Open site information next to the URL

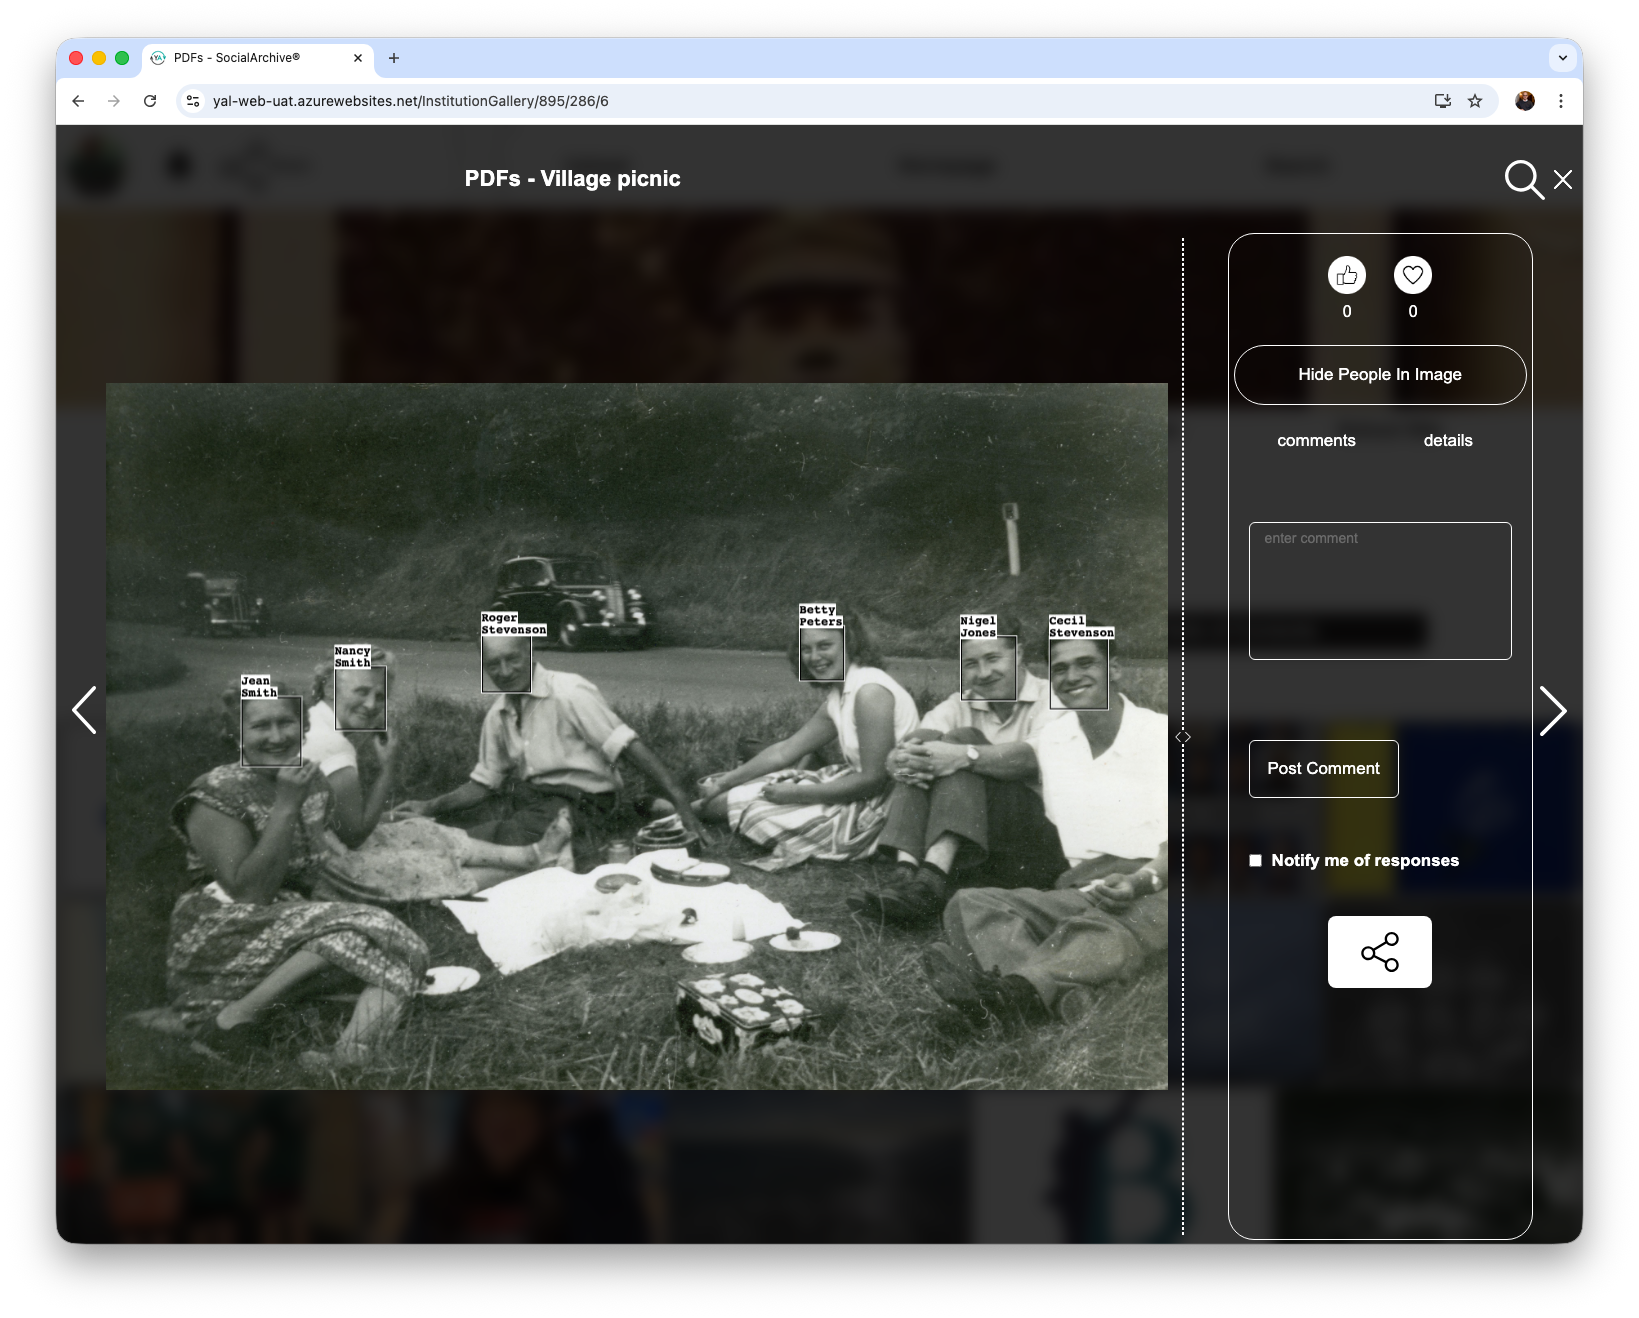[192, 100]
